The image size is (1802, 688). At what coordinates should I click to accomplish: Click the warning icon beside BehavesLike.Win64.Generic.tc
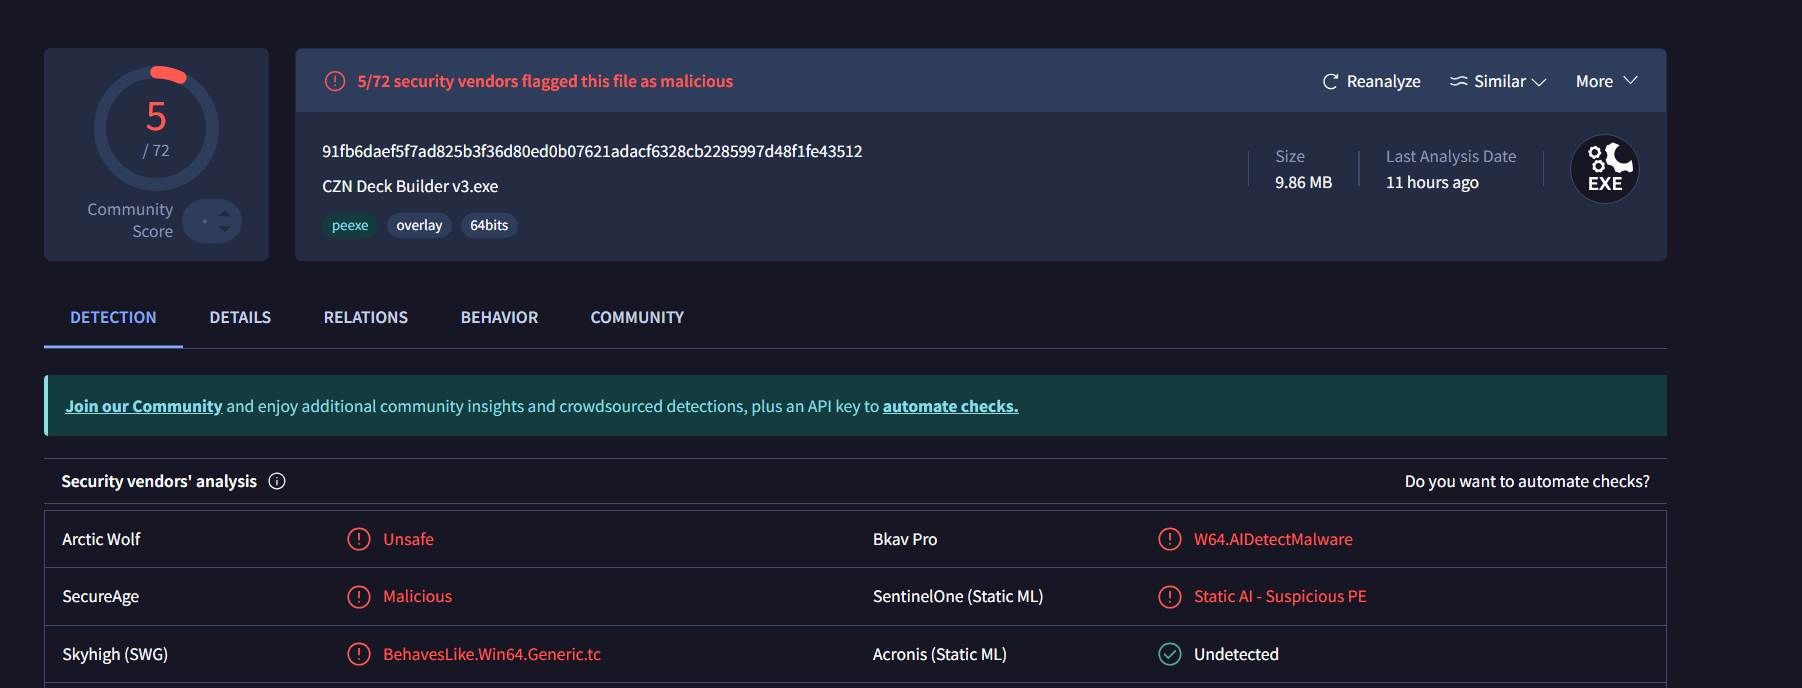359,654
